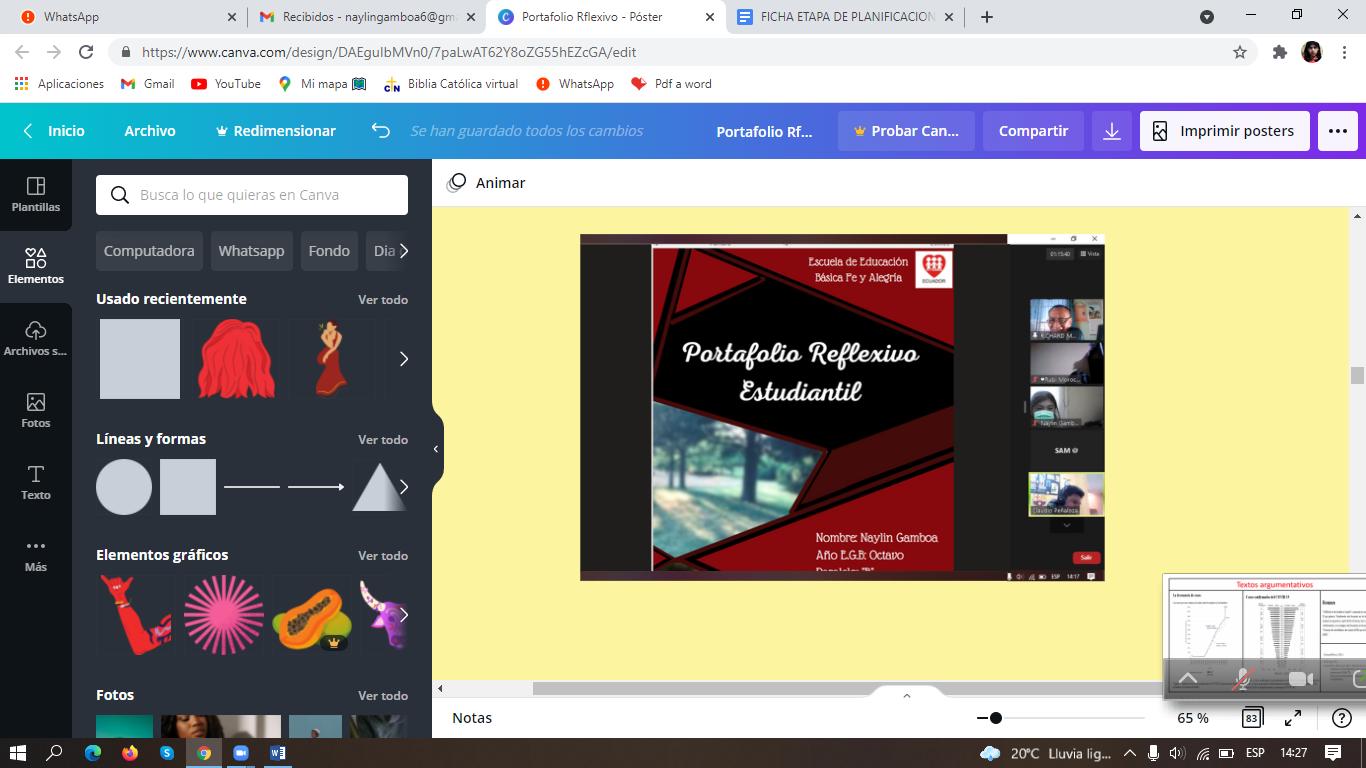Open the Archivos subidos sidebar panel
The image size is (1366, 768).
pyautogui.click(x=36, y=339)
